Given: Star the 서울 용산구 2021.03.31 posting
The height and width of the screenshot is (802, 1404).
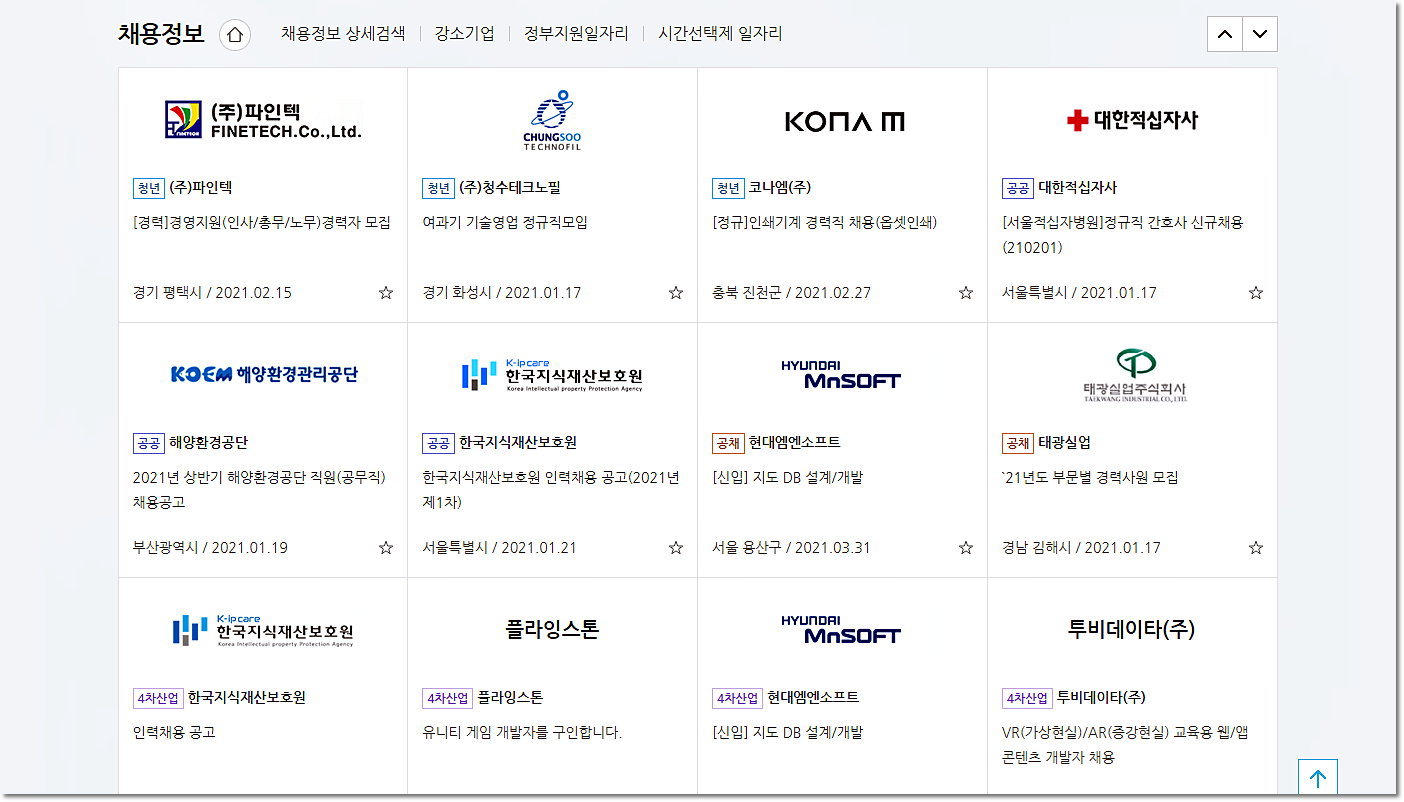Looking at the screenshot, I should point(966,548).
